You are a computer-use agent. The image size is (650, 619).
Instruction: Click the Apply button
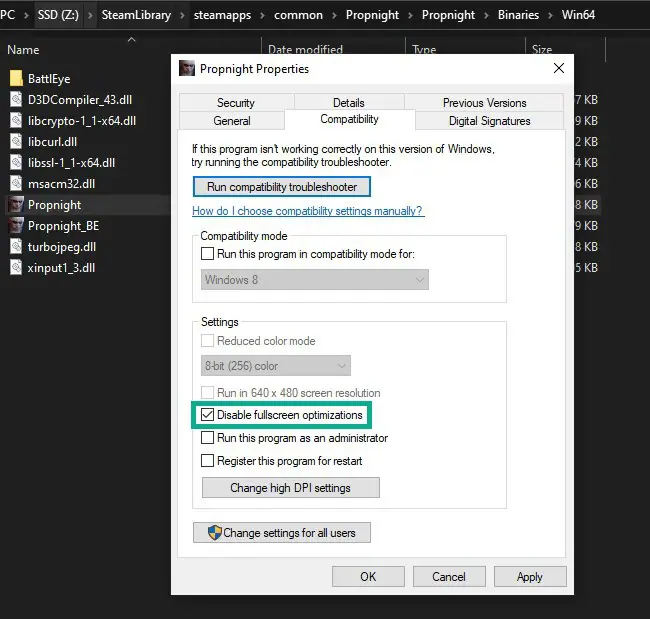(530, 577)
